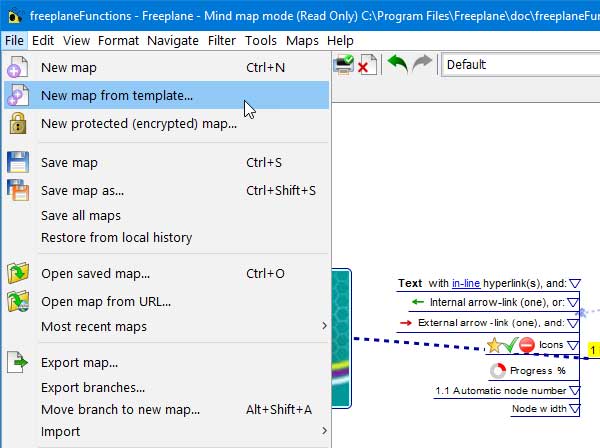Choose Export map...
This screenshot has width=600, height=448.
[x=166, y=362]
